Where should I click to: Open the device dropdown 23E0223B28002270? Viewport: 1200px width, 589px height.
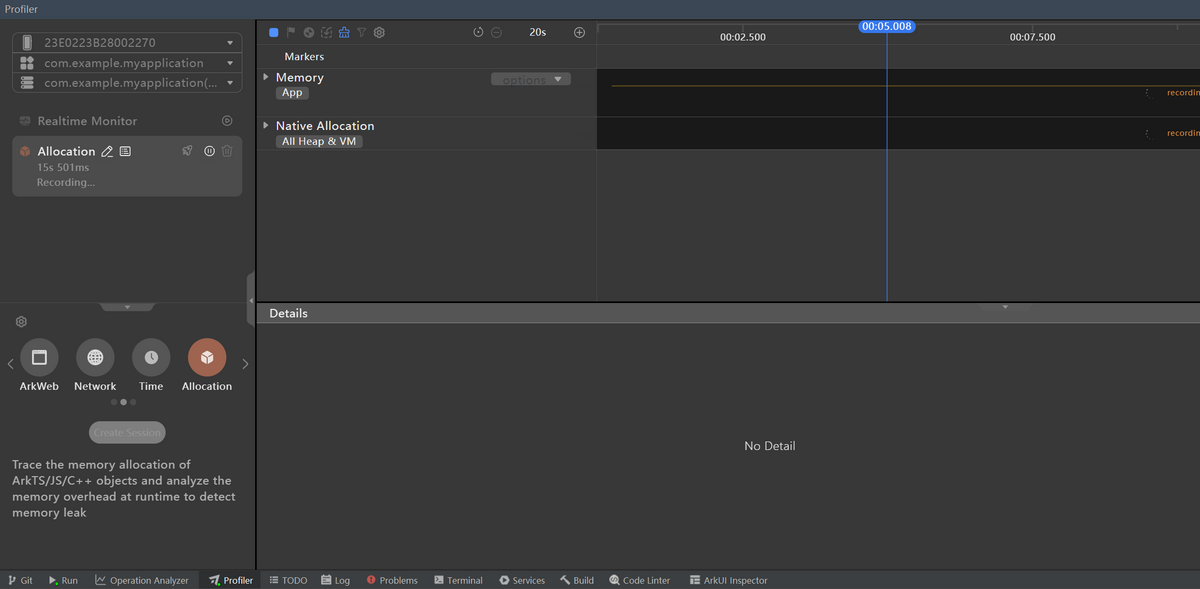[127, 43]
